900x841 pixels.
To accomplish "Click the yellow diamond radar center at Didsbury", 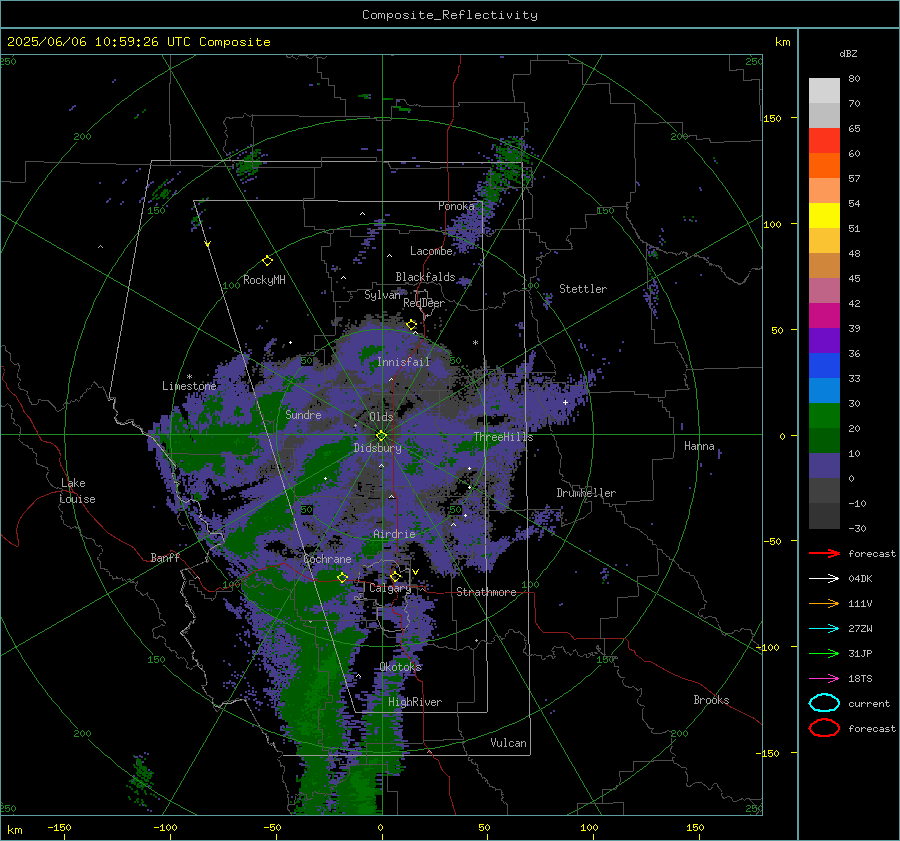I will click(x=381, y=435).
